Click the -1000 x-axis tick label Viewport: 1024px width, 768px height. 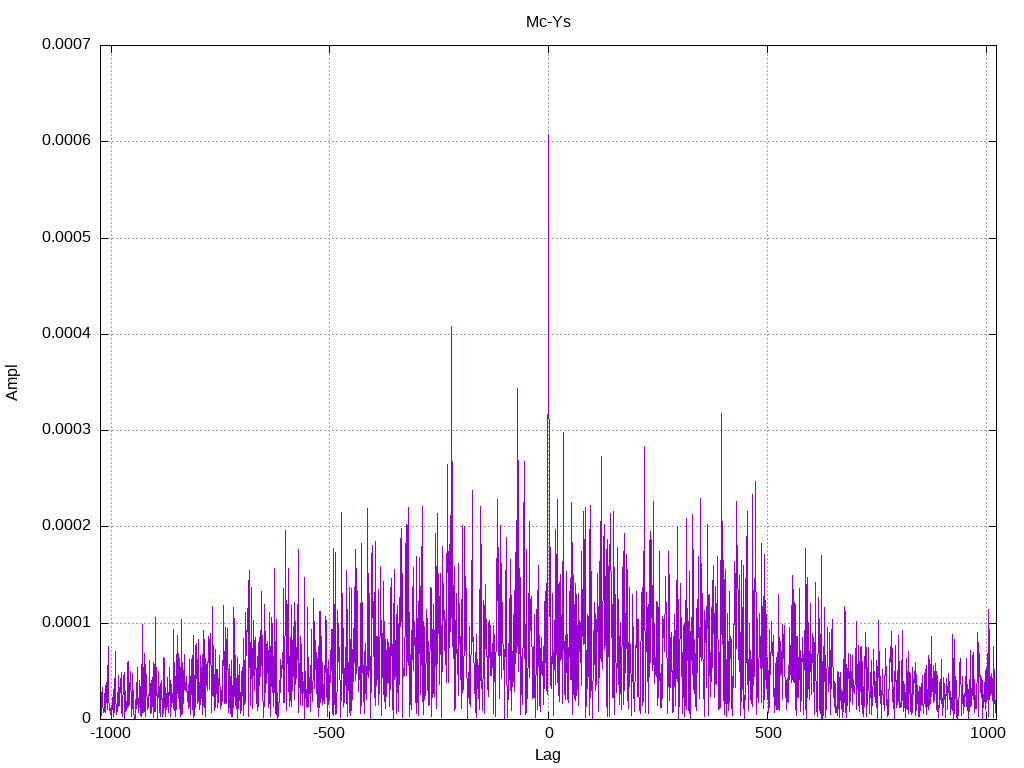click(110, 733)
